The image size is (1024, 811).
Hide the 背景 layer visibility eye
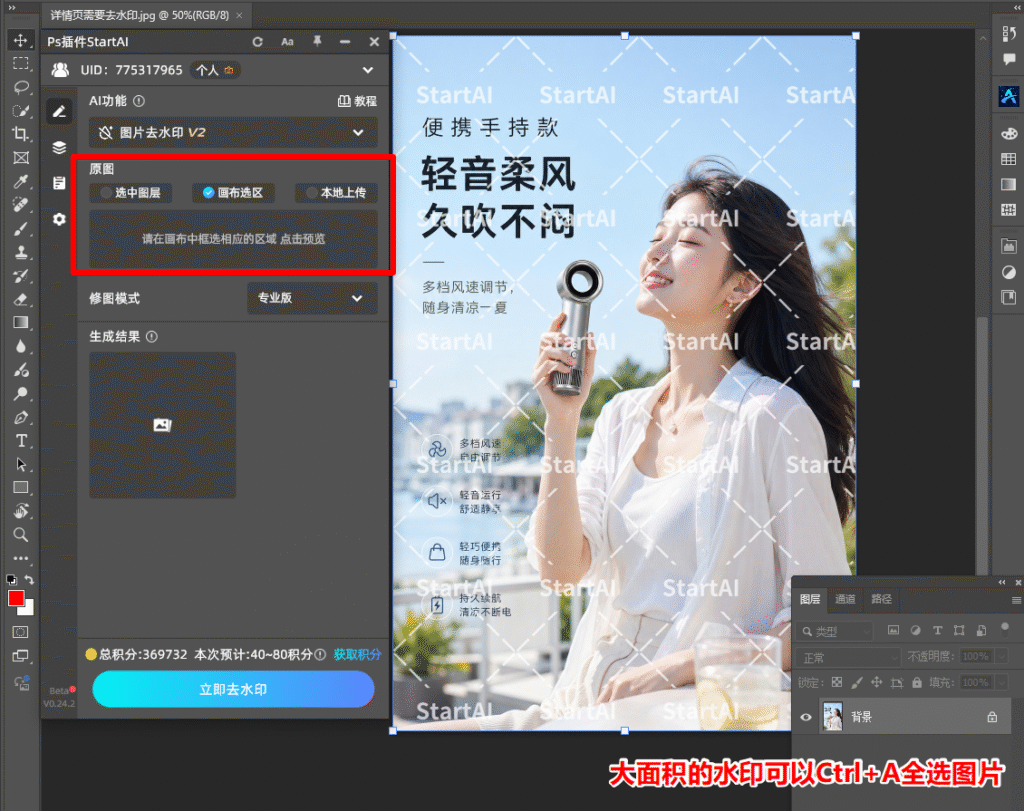point(806,717)
